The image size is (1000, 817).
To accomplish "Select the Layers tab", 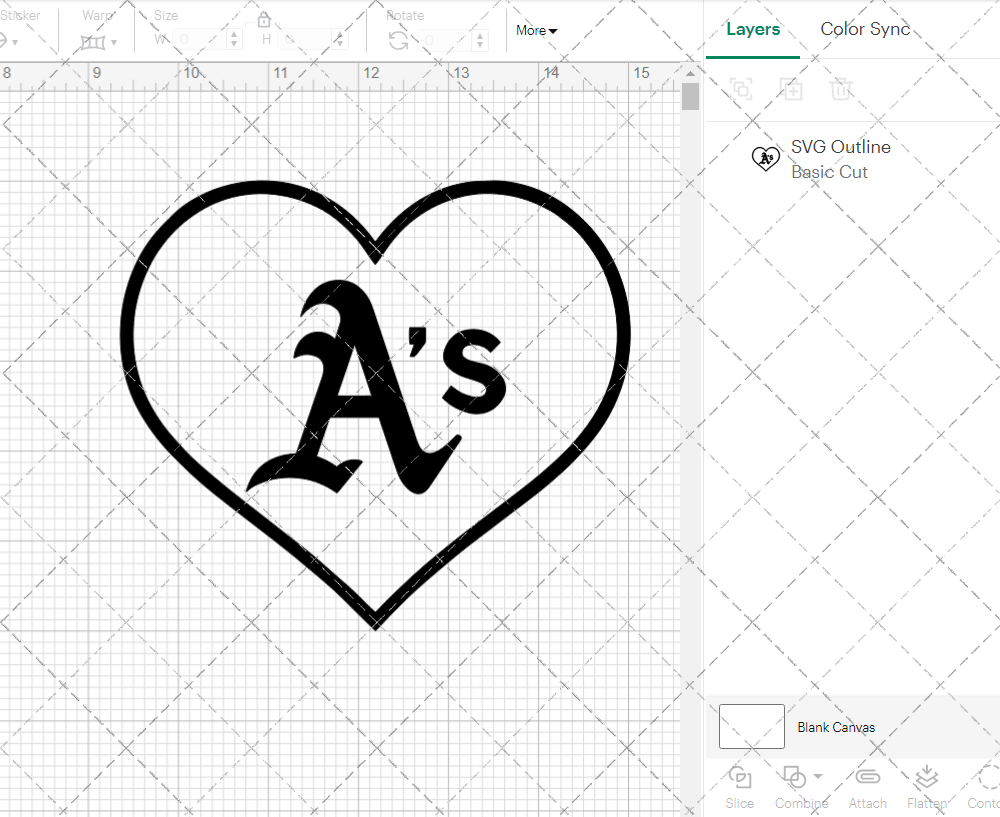I will click(x=753, y=29).
